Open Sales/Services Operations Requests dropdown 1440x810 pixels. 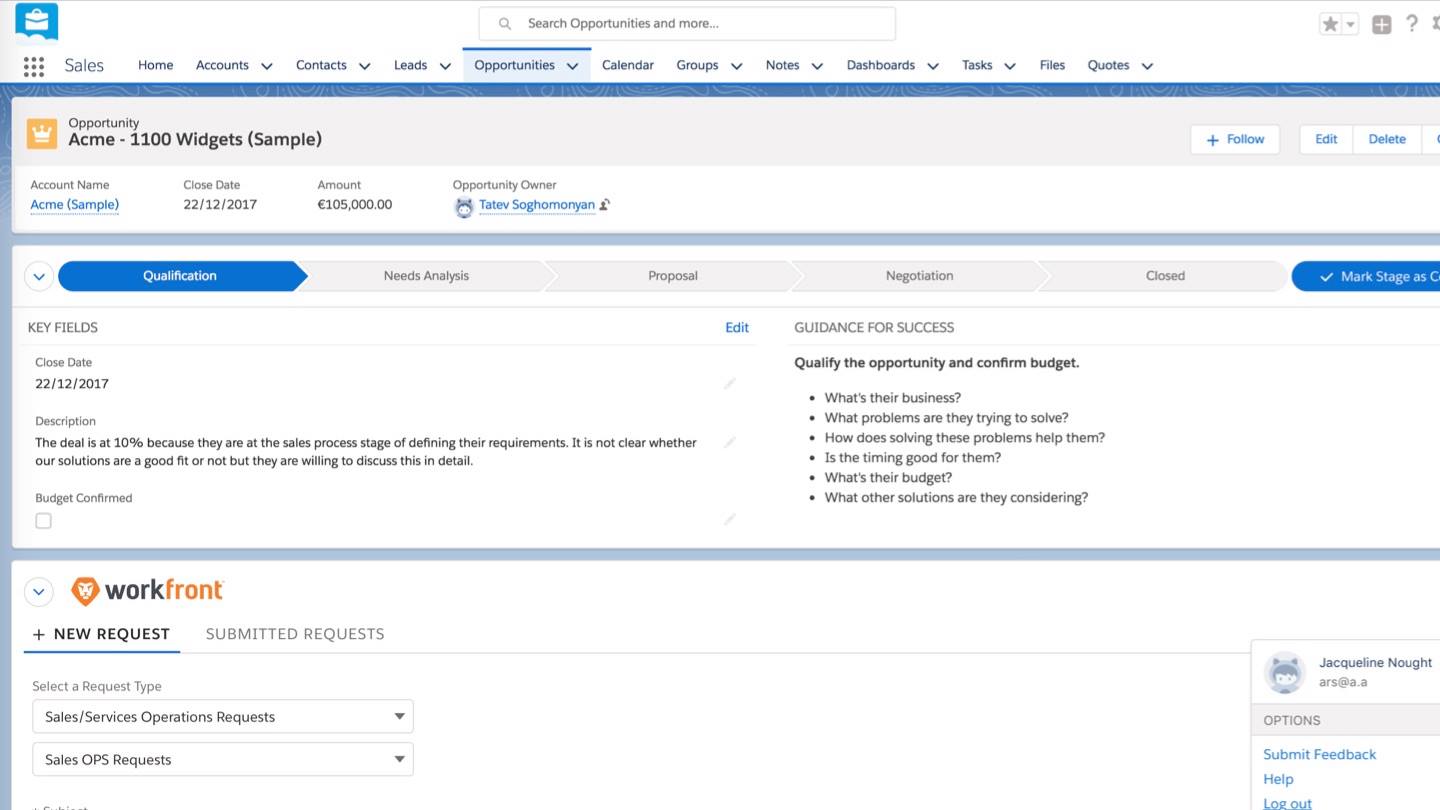[x=222, y=717]
